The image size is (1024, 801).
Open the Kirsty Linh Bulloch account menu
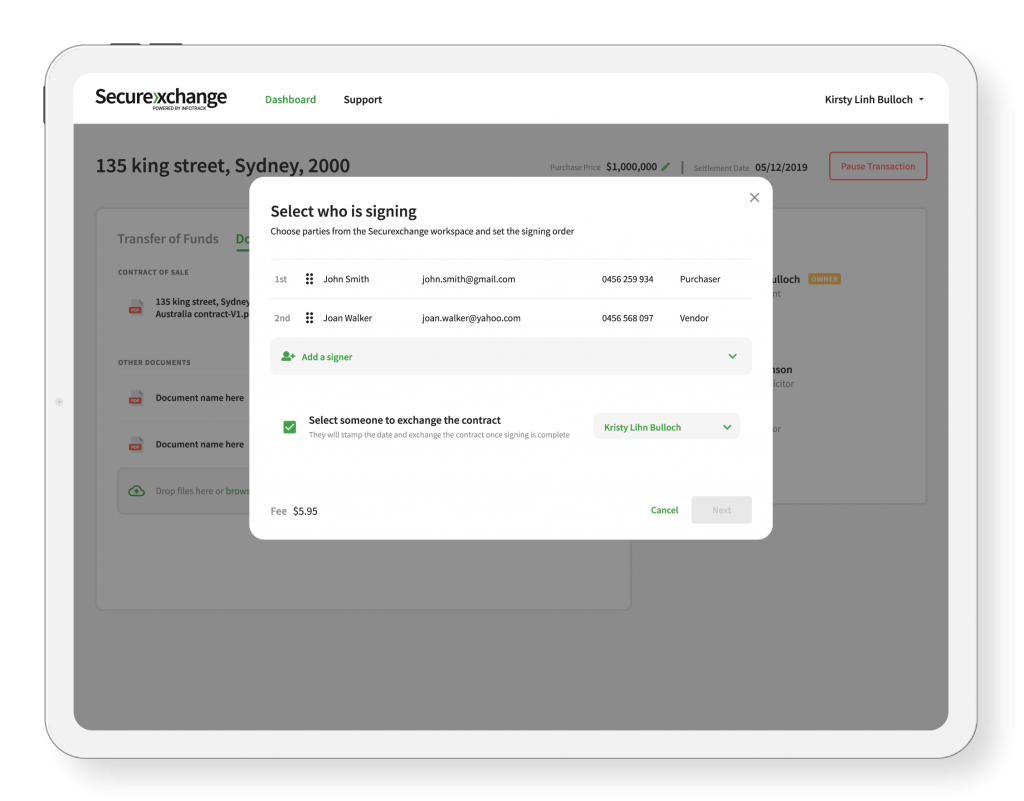[874, 100]
